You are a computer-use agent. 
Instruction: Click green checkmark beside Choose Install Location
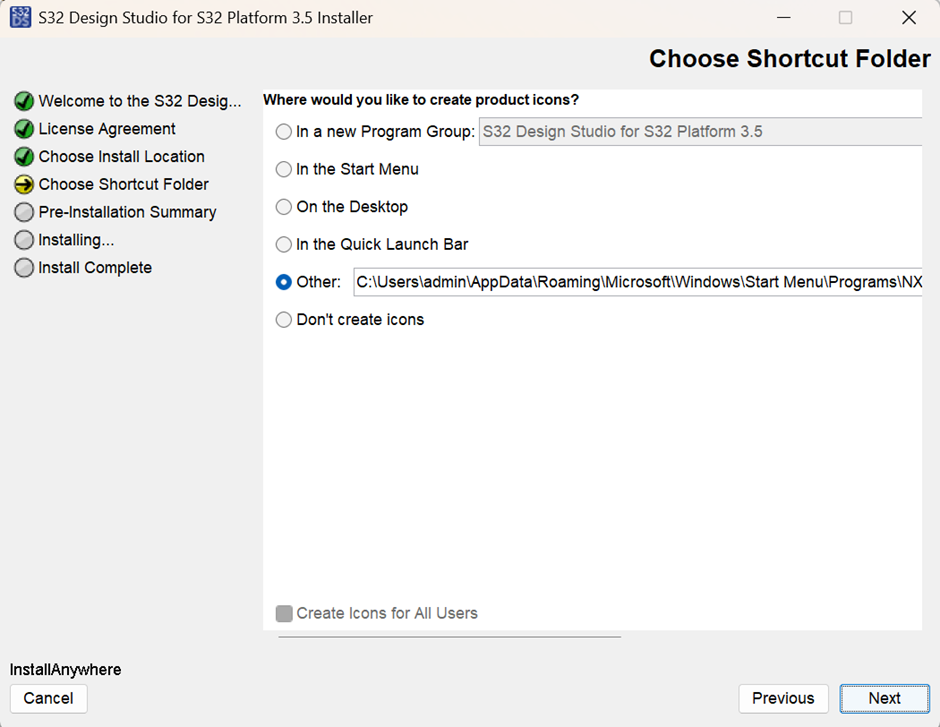tap(24, 156)
